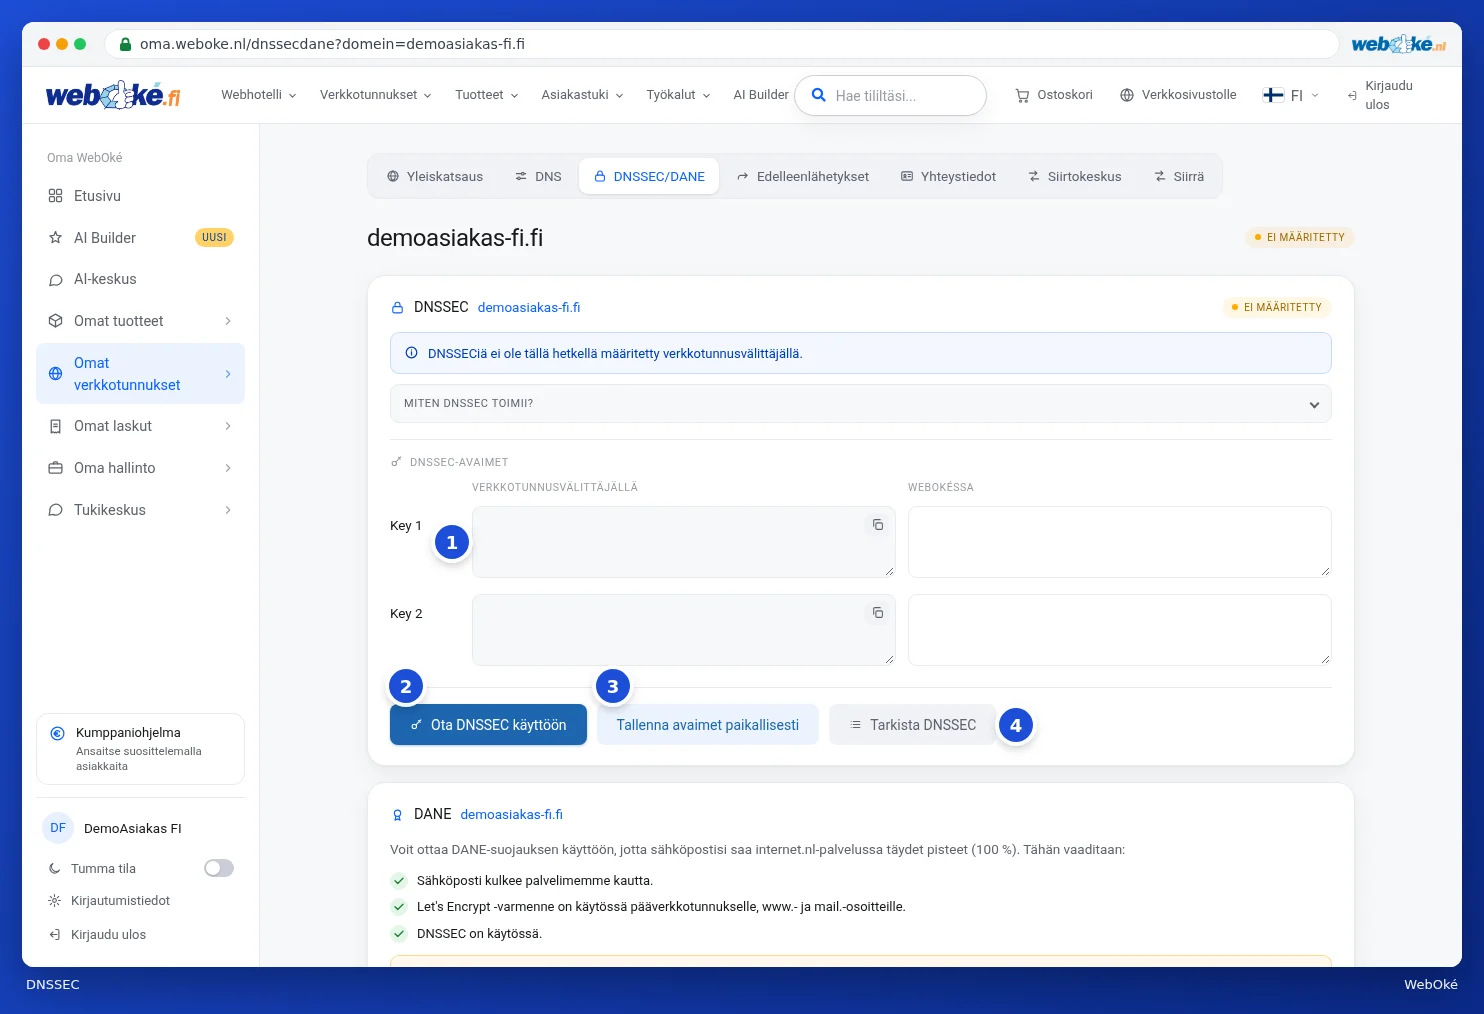
Task: Click Tarkista DNSSEC button
Action: coord(912,725)
